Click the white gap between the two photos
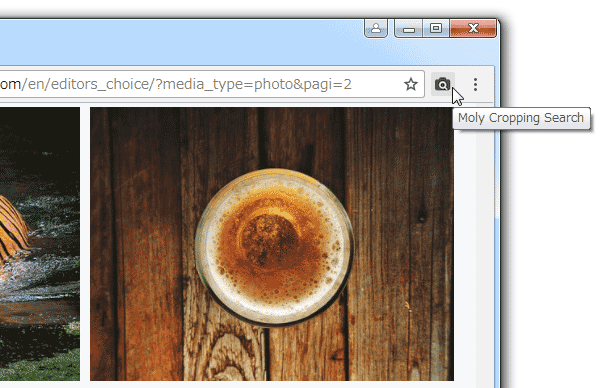Viewport: 600px width, 388px height. coord(85,244)
